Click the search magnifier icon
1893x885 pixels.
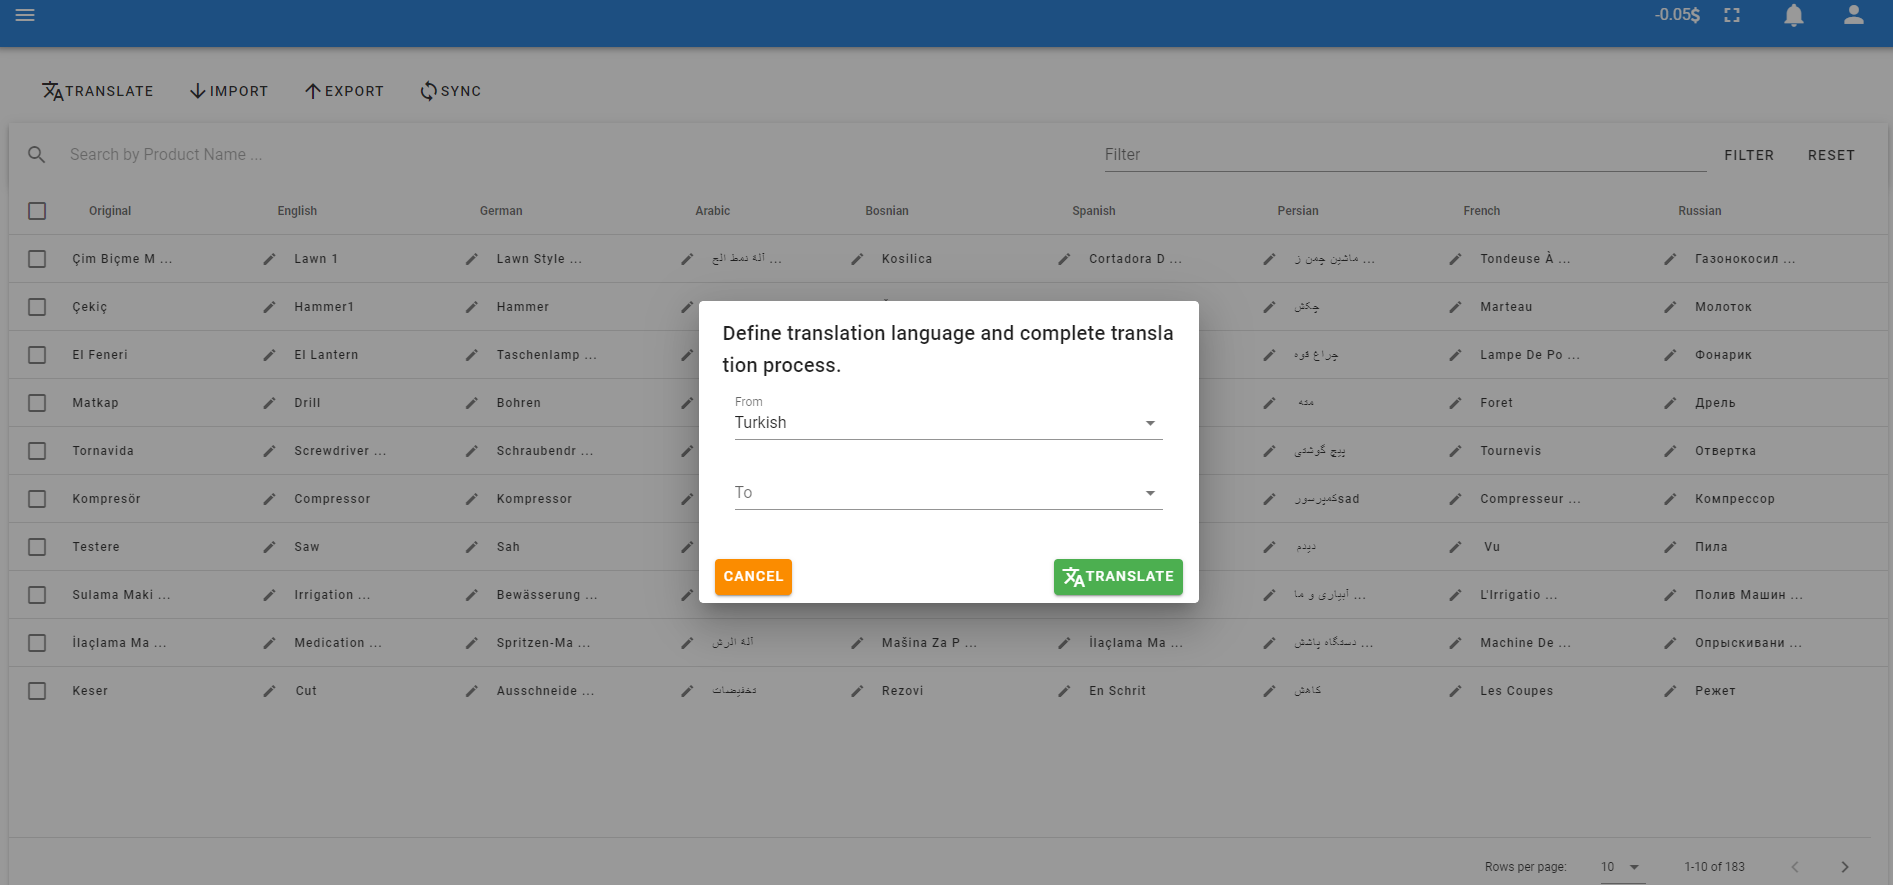pos(37,155)
